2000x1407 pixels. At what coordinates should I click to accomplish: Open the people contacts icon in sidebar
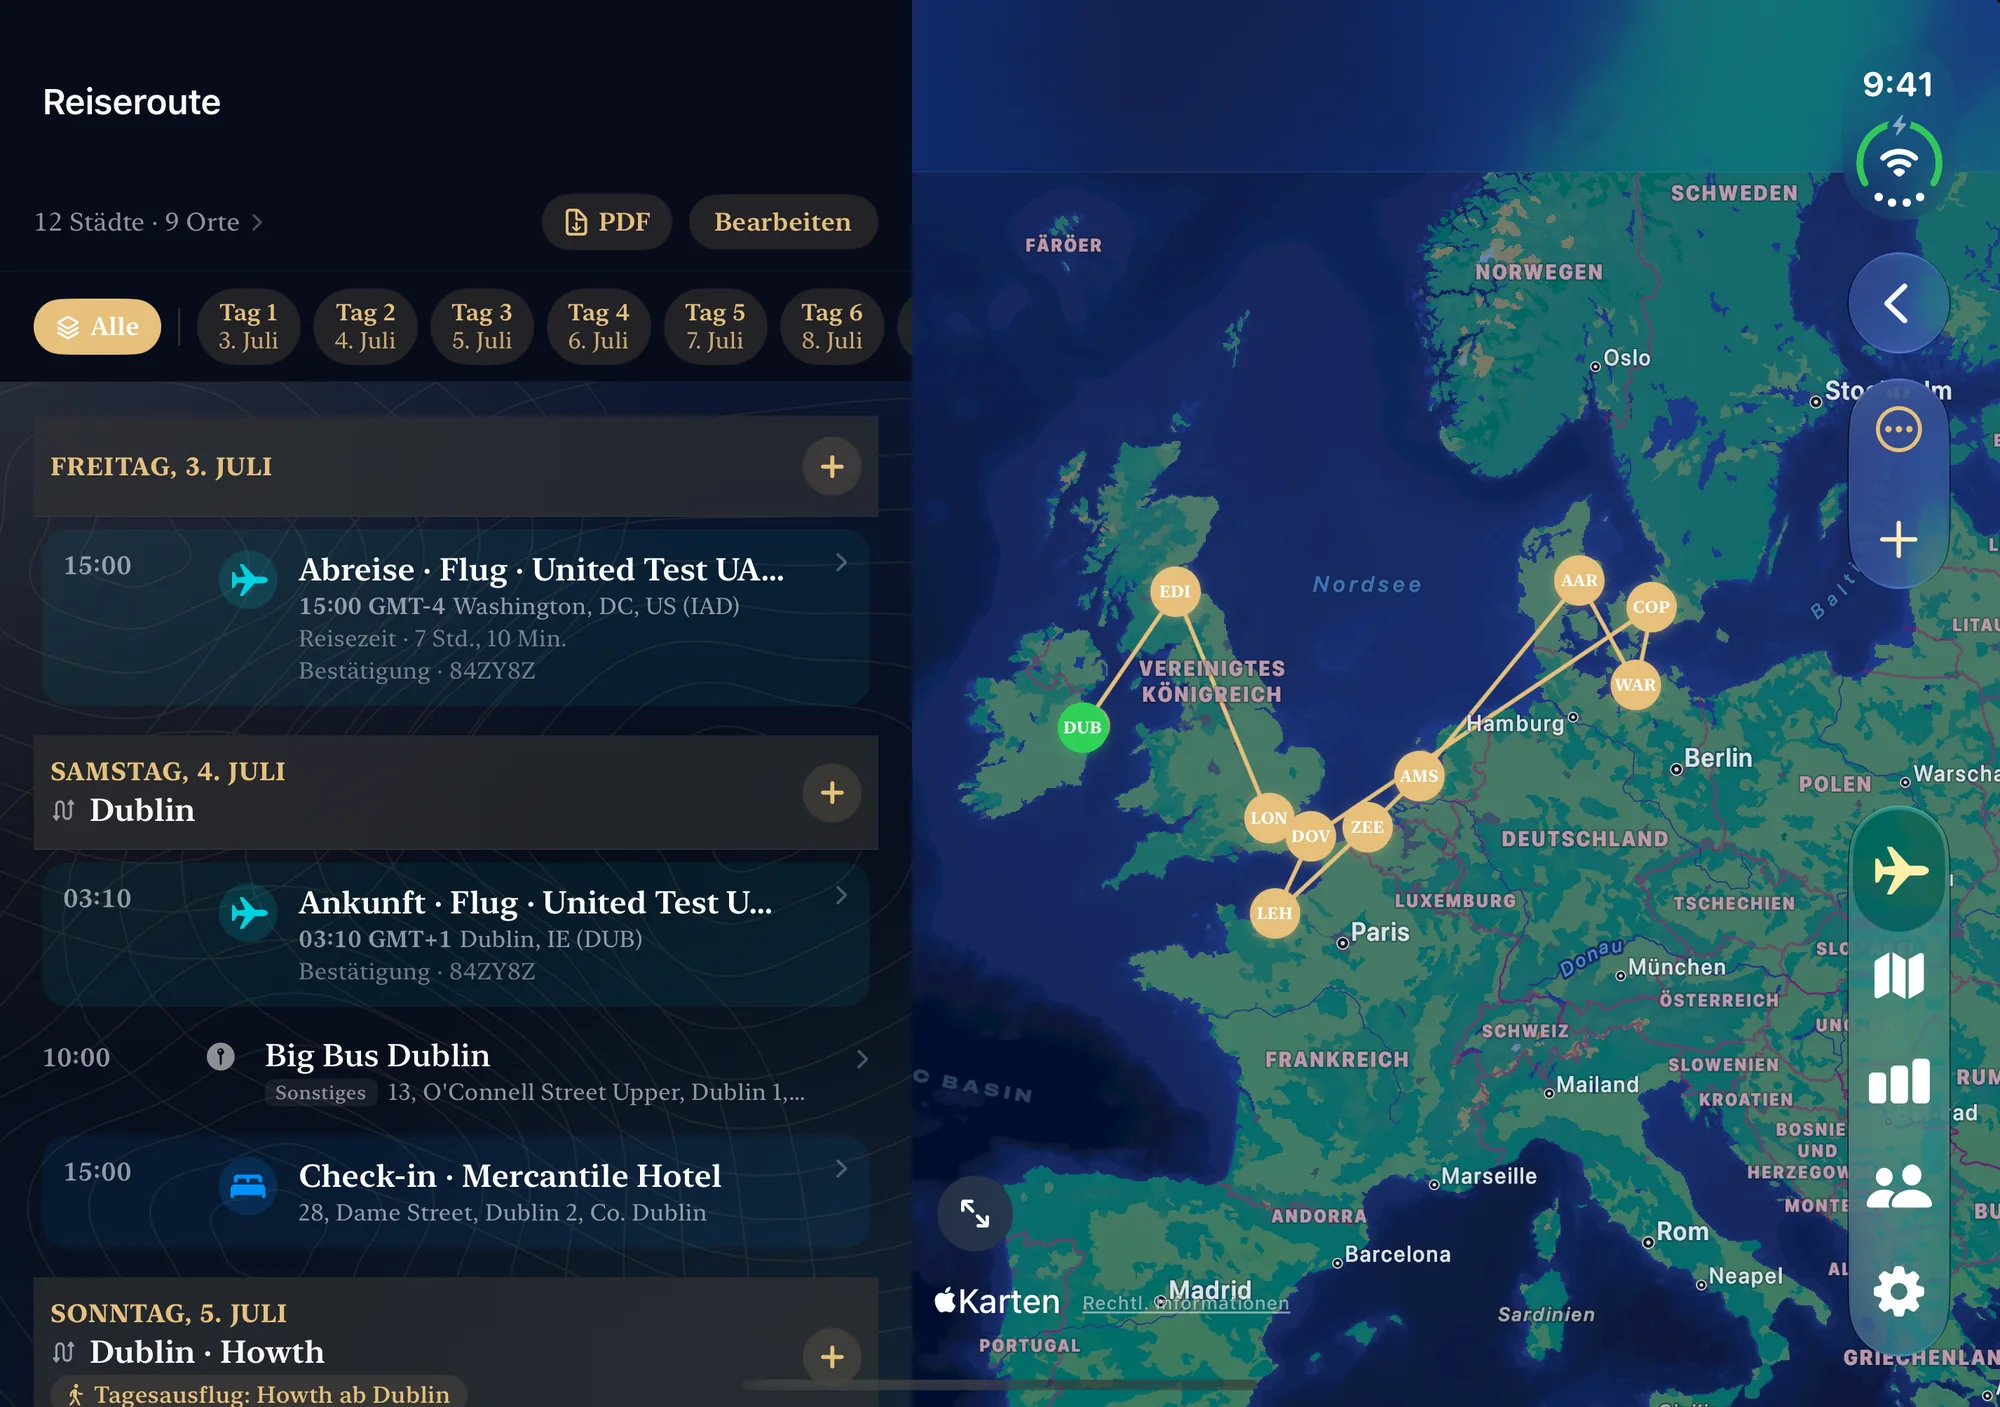[x=1898, y=1187]
